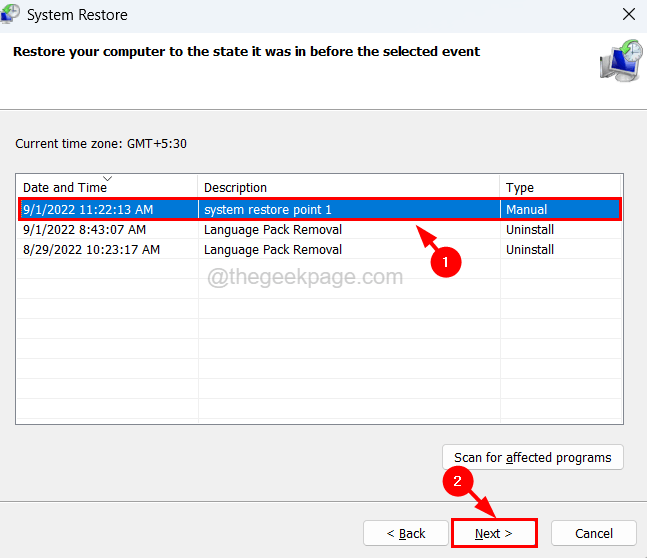The height and width of the screenshot is (558, 647).
Task: Click the Uninstall type for 9/1/2022 entry
Action: [x=530, y=229]
